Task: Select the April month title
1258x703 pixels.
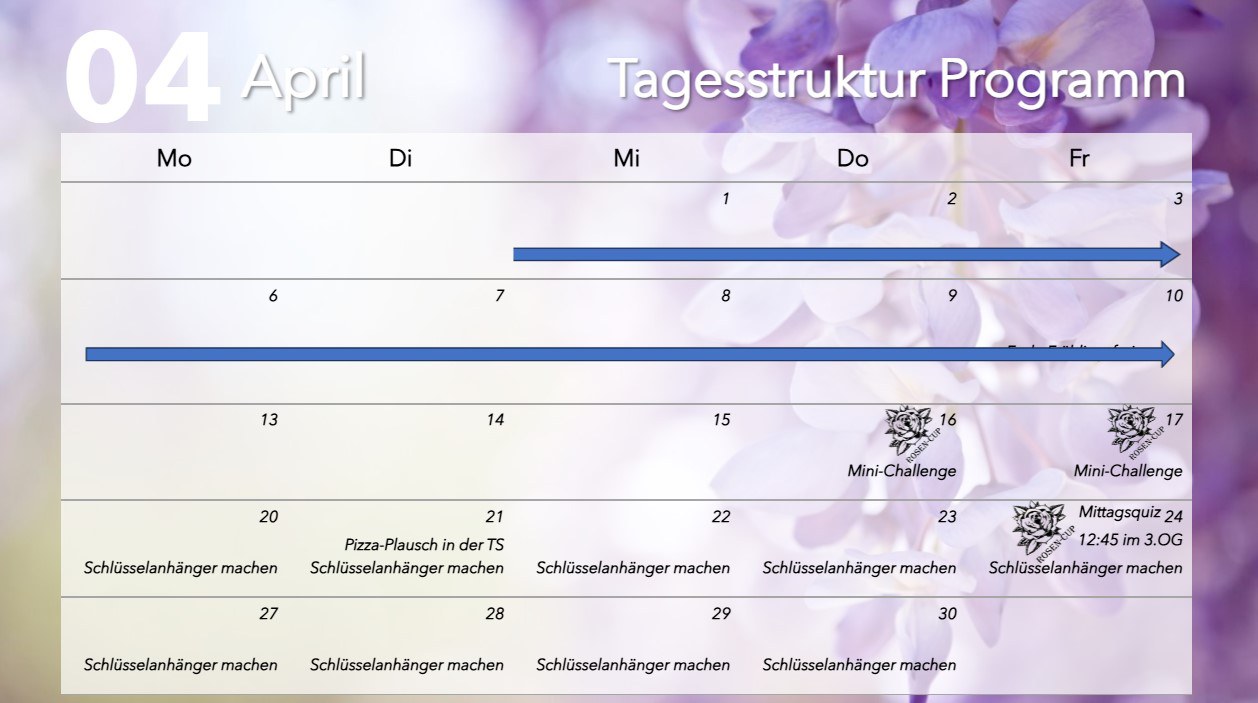Action: (x=305, y=78)
